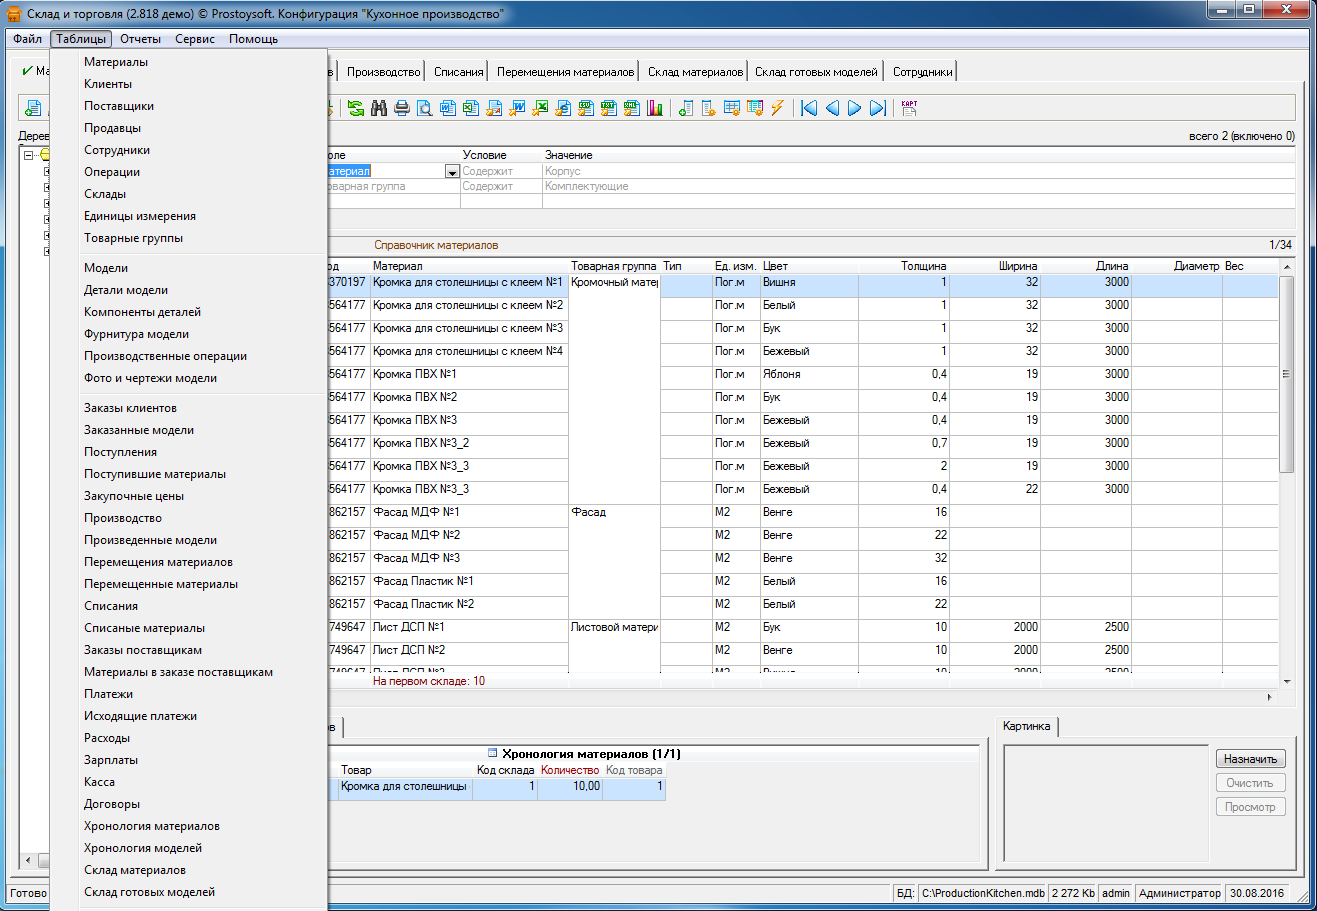Viewport: 1317px width, 911px height.
Task: Click the printer icon in the toolbar
Action: pyautogui.click(x=402, y=108)
